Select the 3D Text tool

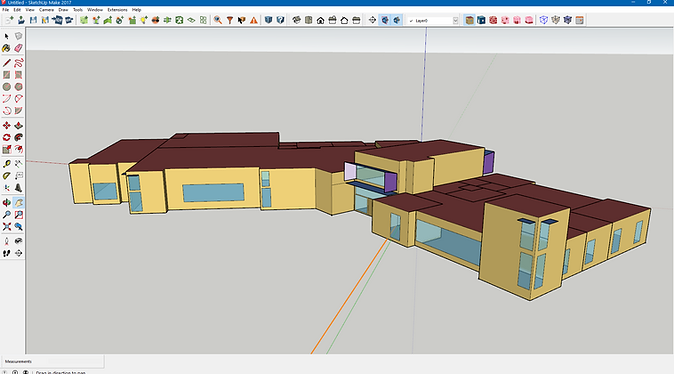pyautogui.click(x=18, y=188)
